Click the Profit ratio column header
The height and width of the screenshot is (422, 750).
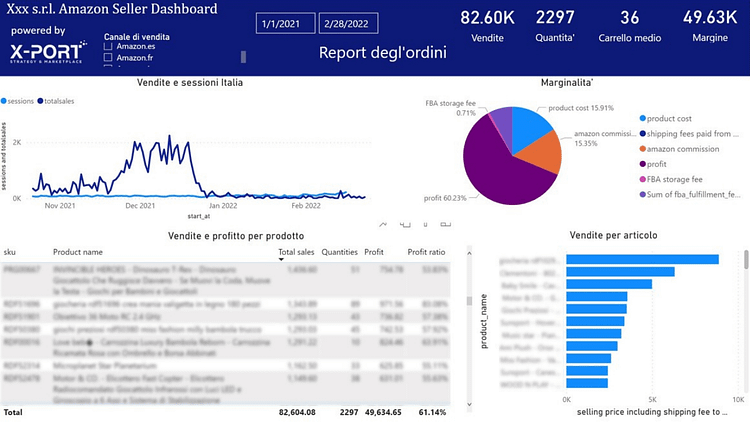pos(426,252)
